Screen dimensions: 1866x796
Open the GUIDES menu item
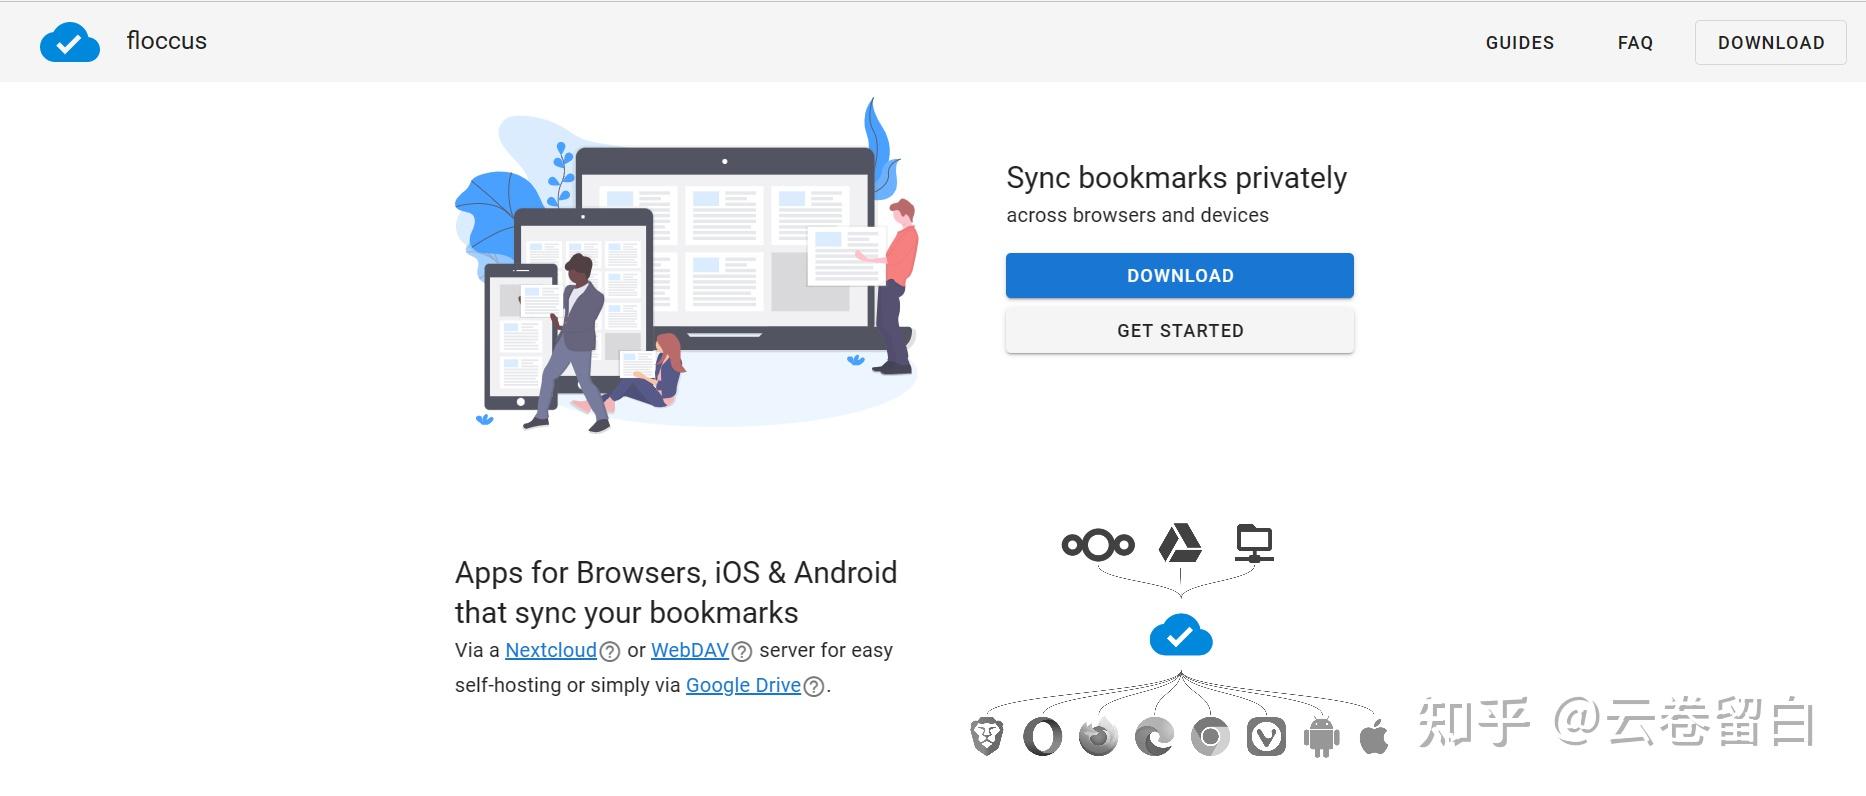click(x=1520, y=42)
